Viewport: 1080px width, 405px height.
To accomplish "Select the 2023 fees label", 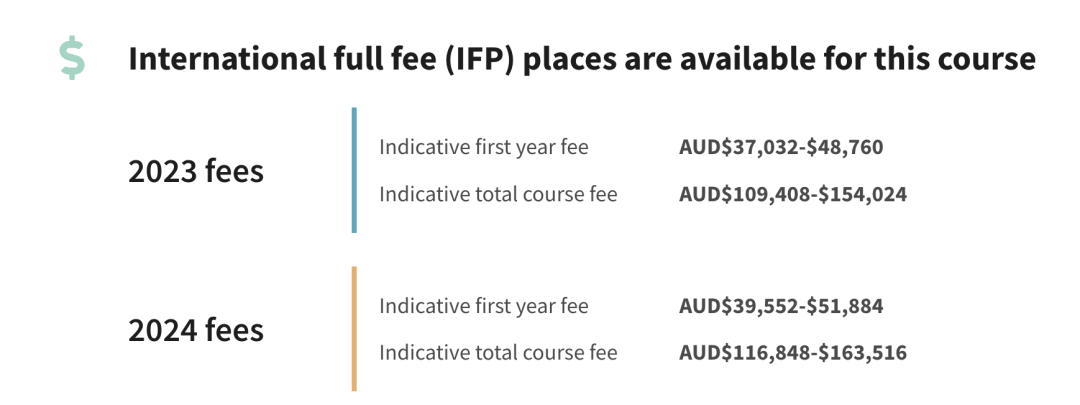I will 196,171.
